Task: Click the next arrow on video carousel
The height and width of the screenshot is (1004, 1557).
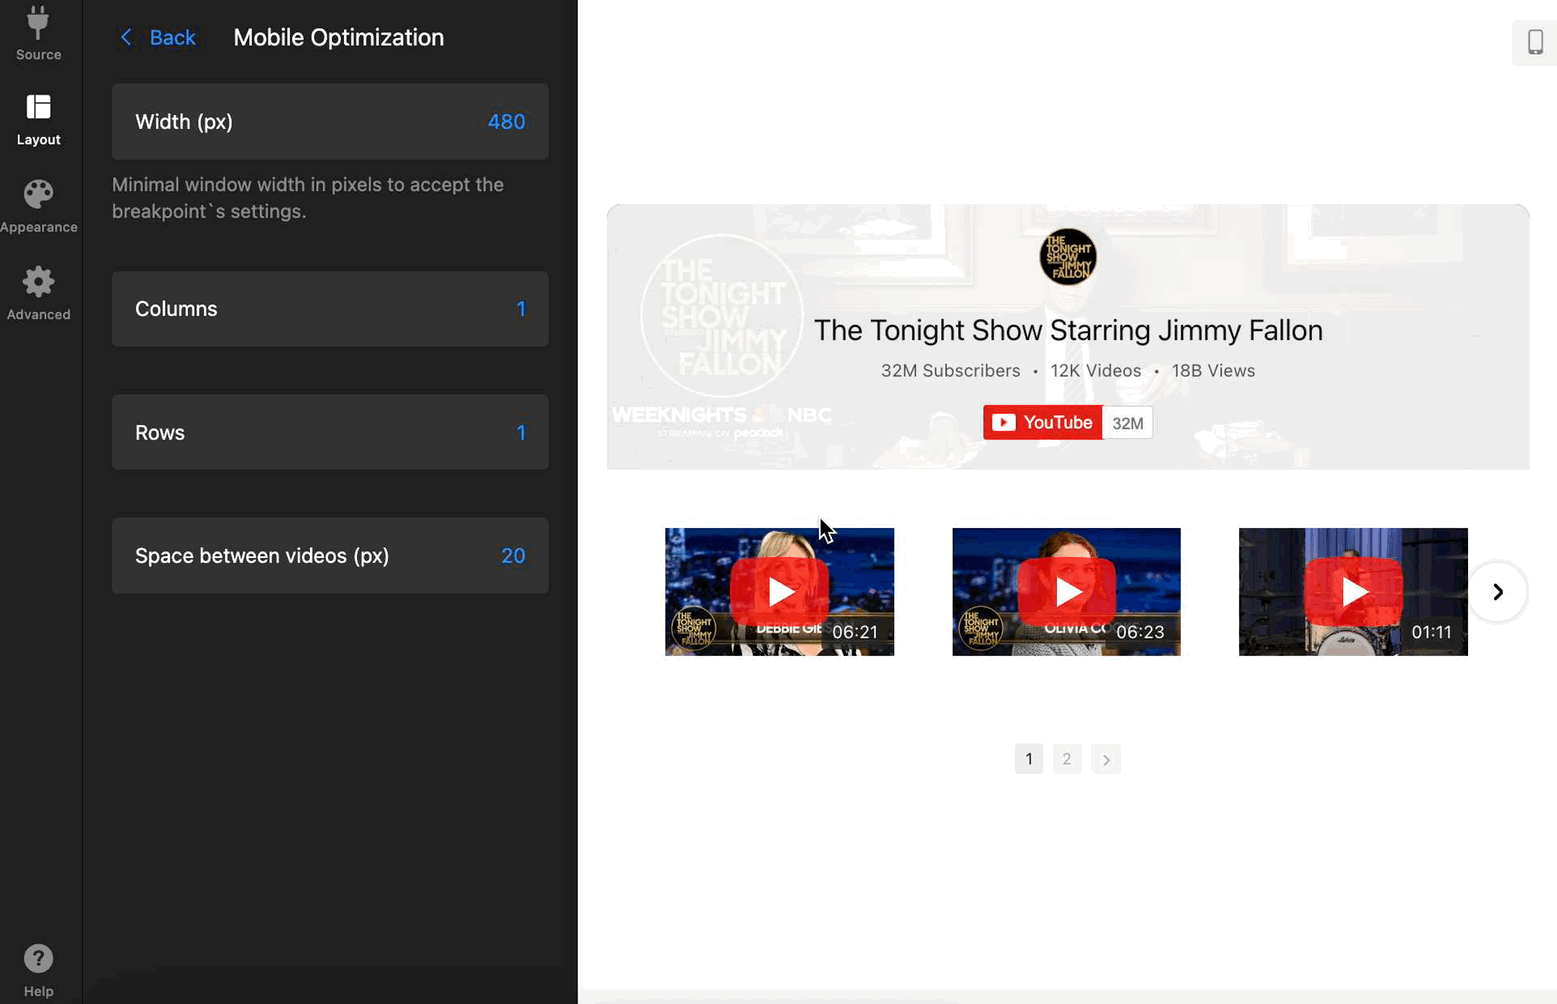Action: tap(1497, 592)
